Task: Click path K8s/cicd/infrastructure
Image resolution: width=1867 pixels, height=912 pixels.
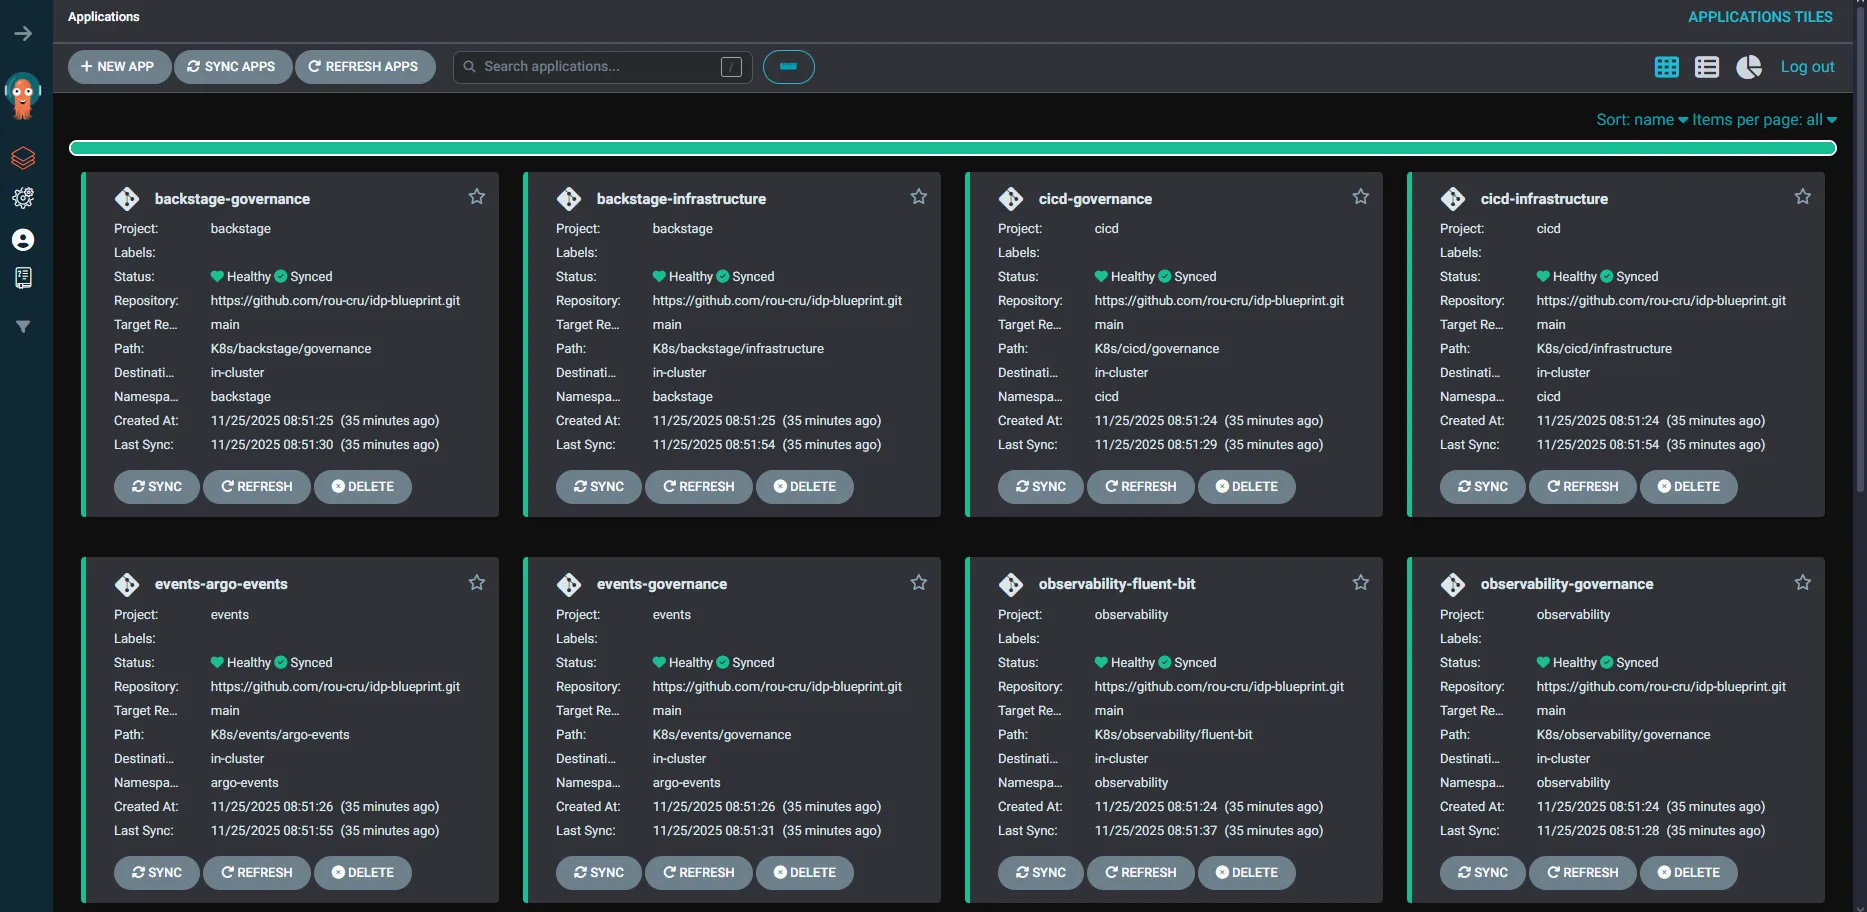Action: click(1604, 349)
